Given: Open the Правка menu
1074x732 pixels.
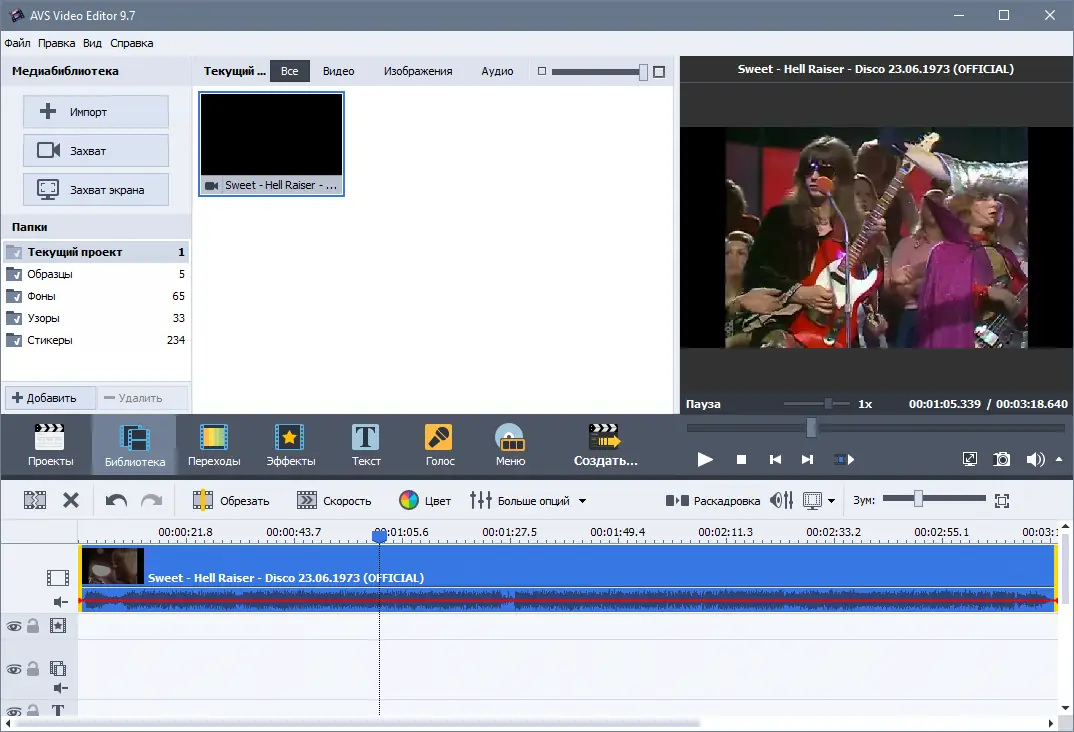Looking at the screenshot, I should coord(57,43).
